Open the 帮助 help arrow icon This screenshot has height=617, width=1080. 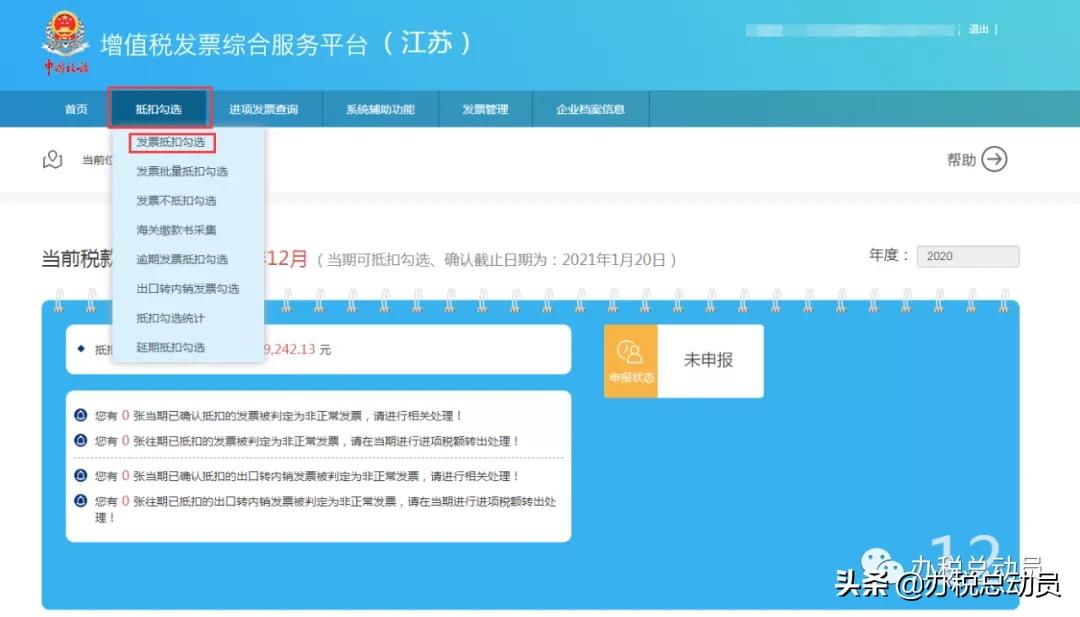(995, 159)
